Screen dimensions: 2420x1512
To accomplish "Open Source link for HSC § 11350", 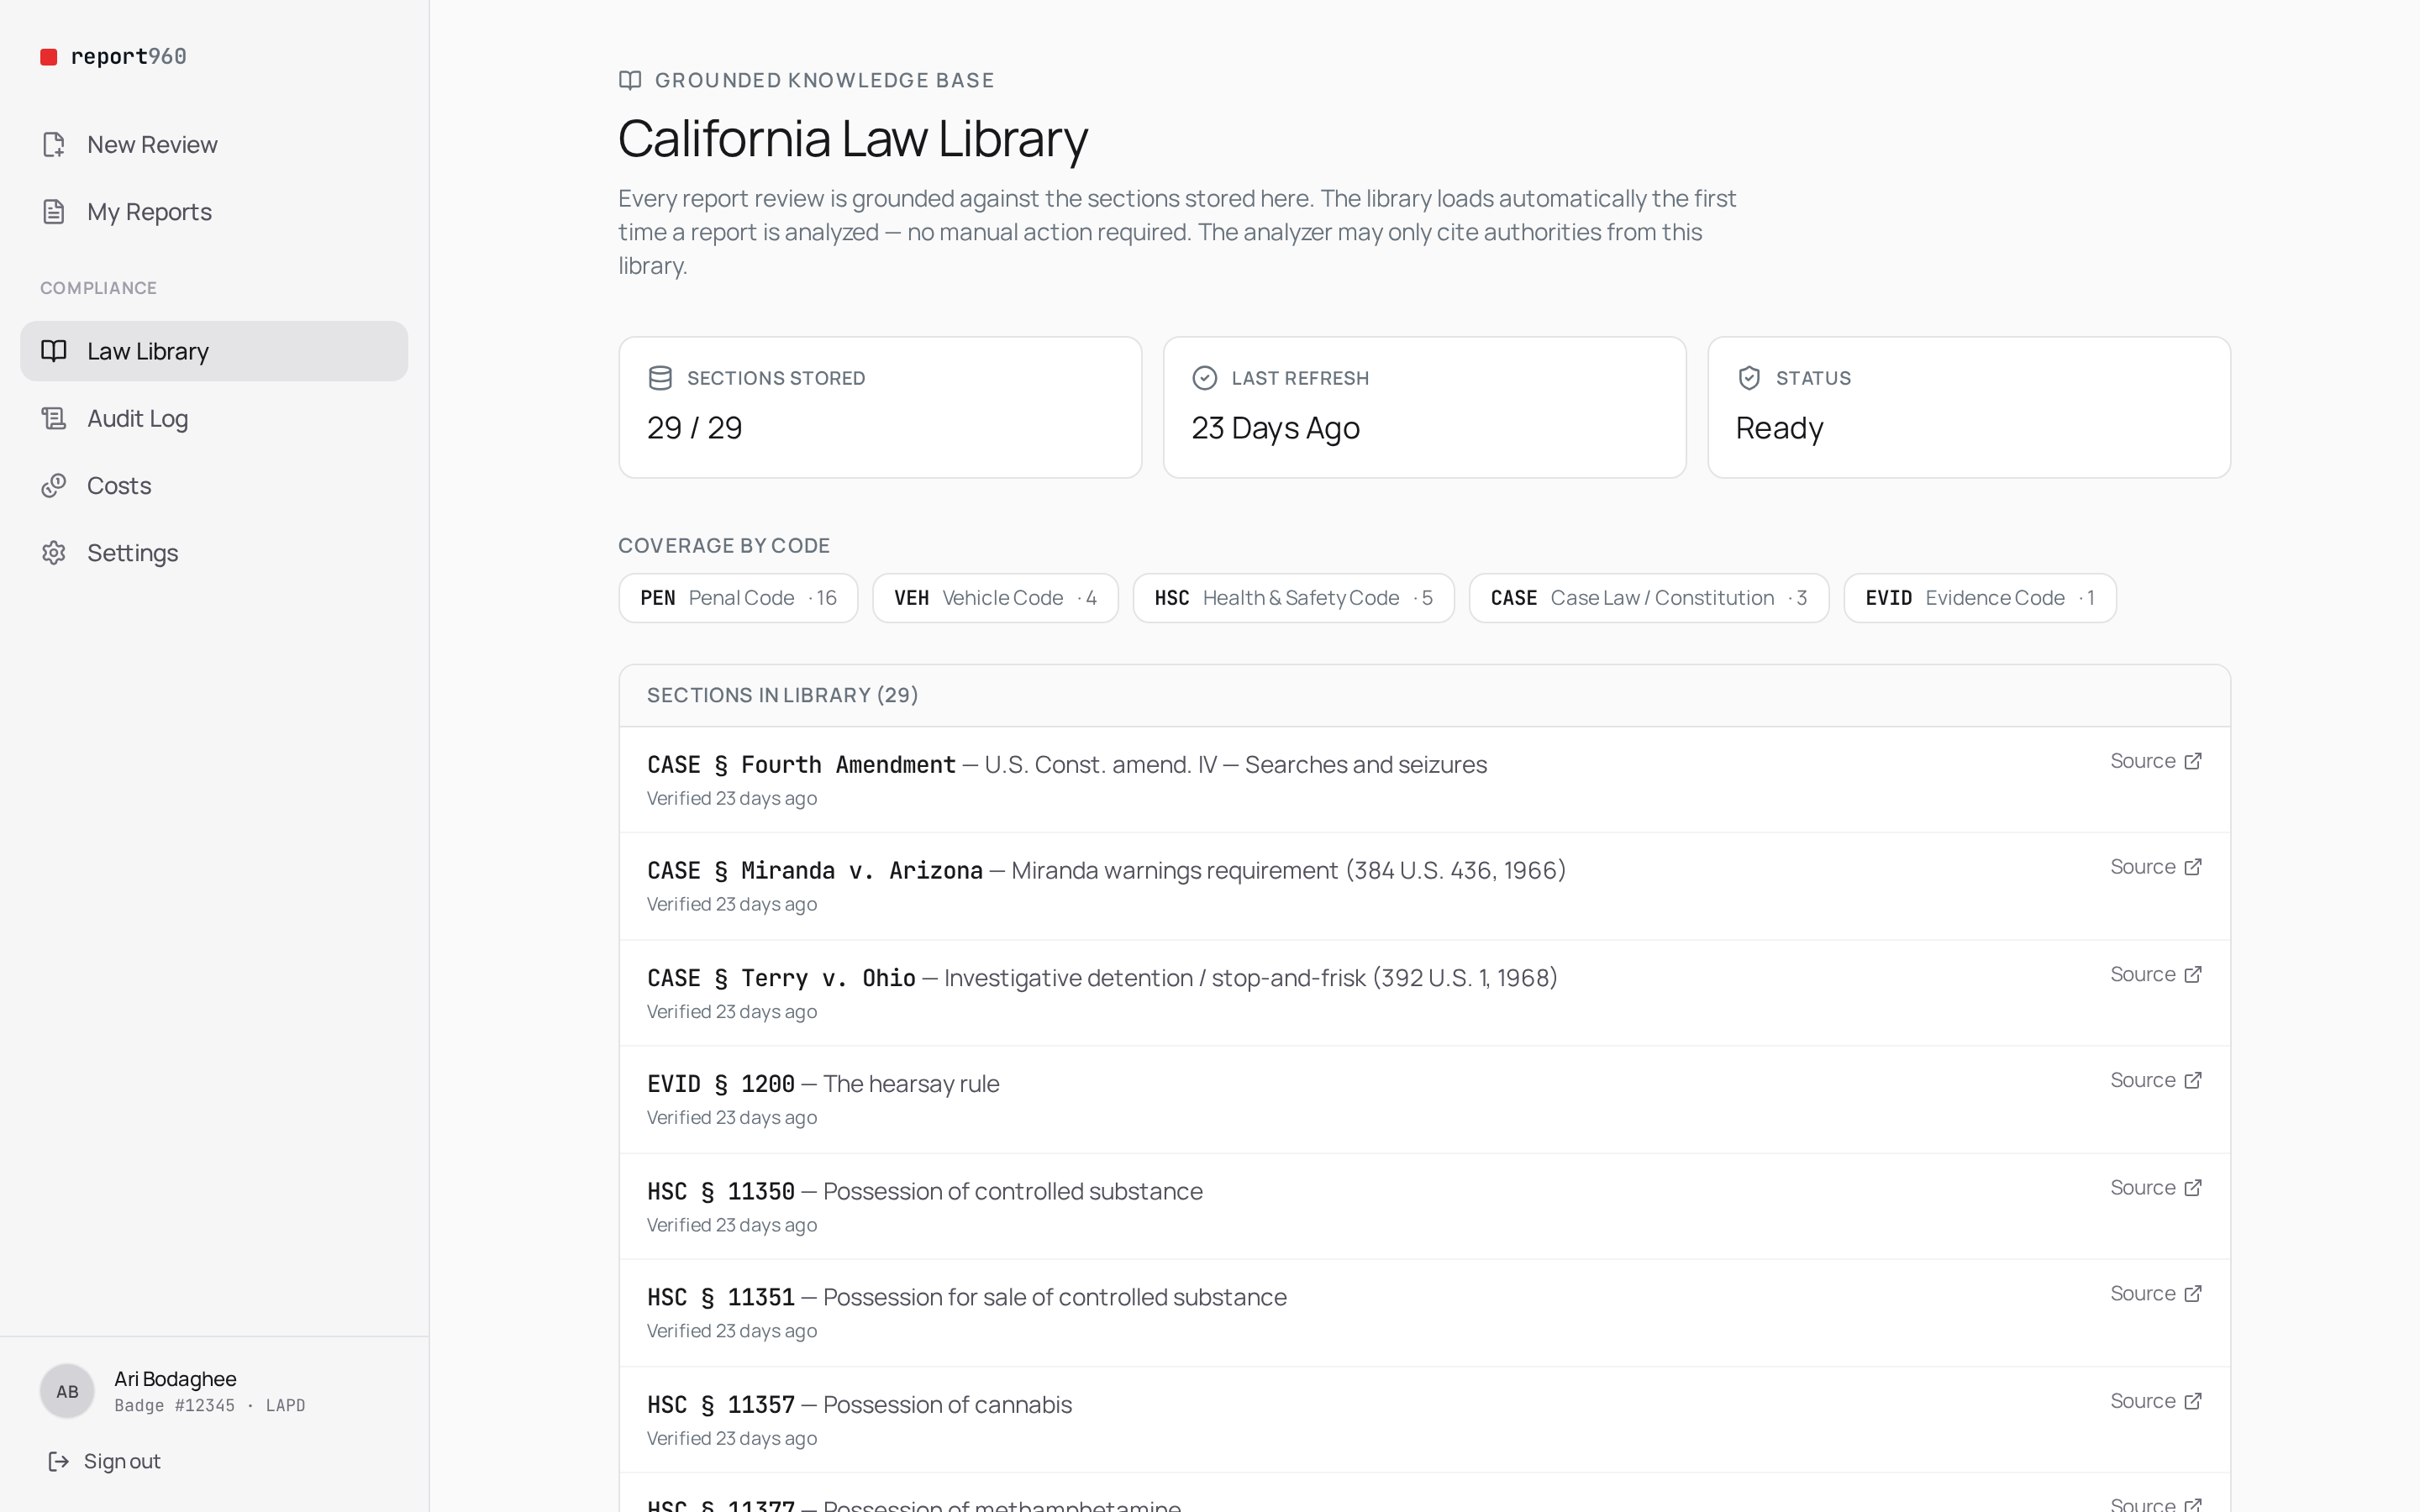I will pos(2156,1188).
